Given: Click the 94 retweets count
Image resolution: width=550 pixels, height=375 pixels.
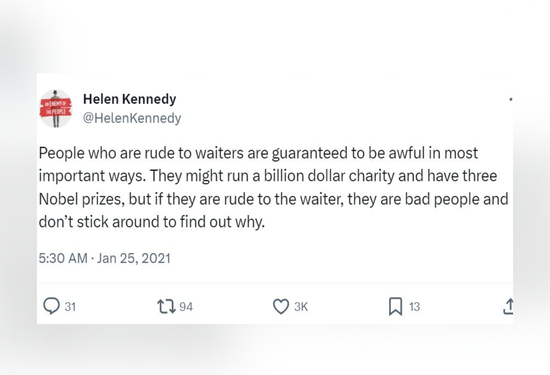Looking at the screenshot, I should point(186,307).
